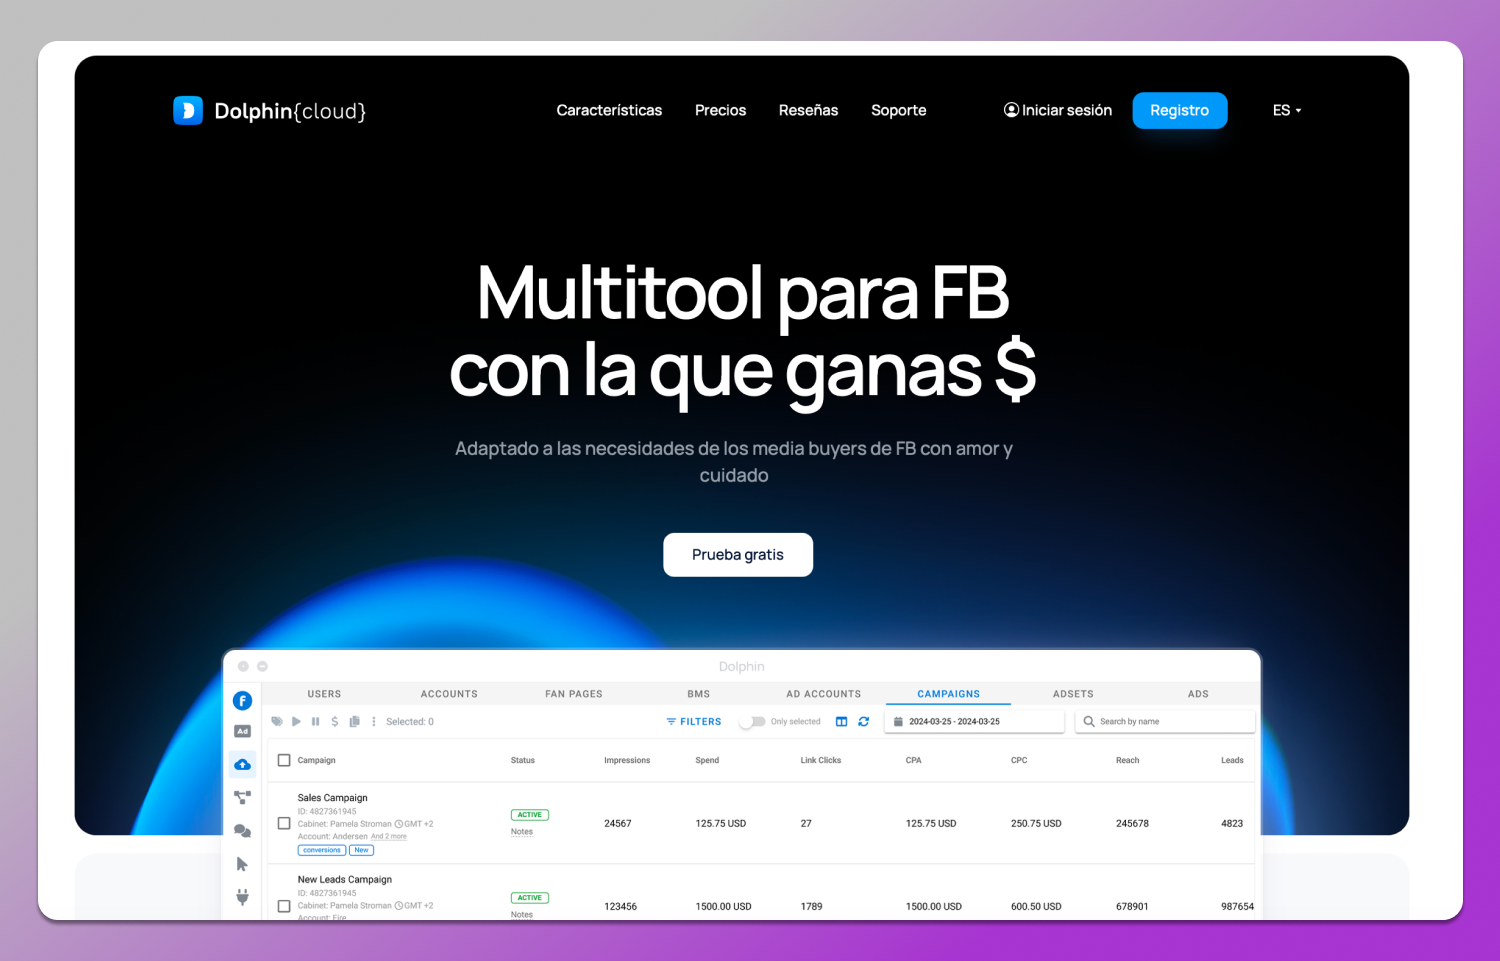This screenshot has height=961, width=1500.
Task: Check the Sales Campaign row checkbox
Action: [284, 824]
